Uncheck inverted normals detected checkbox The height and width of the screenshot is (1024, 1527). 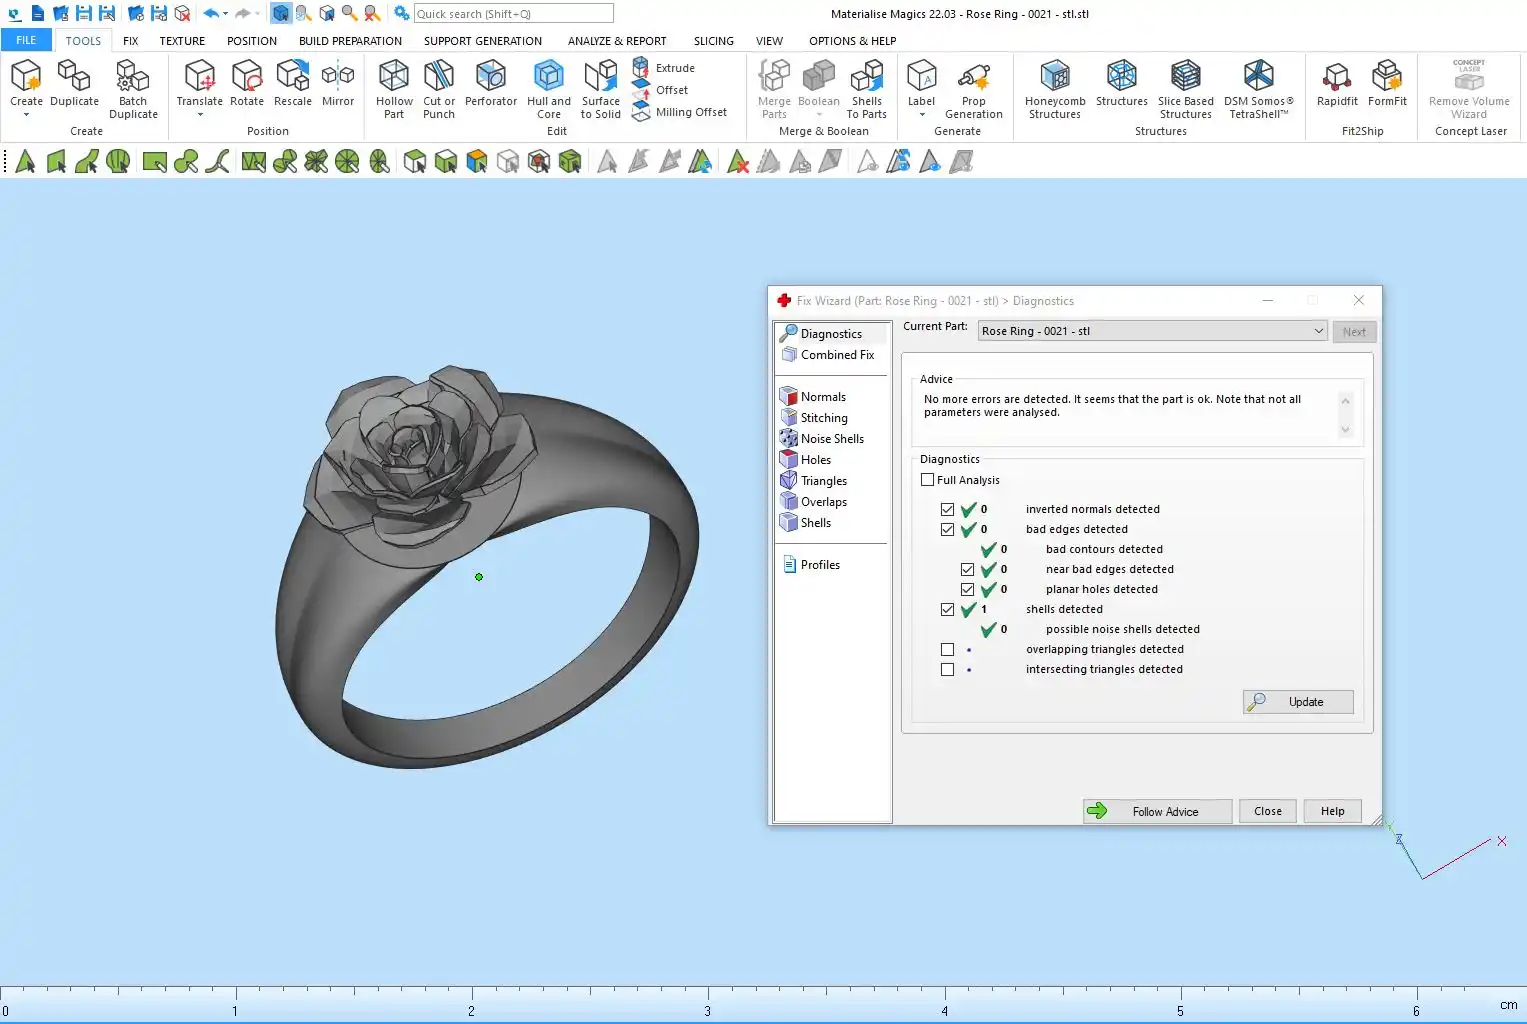pyautogui.click(x=947, y=509)
